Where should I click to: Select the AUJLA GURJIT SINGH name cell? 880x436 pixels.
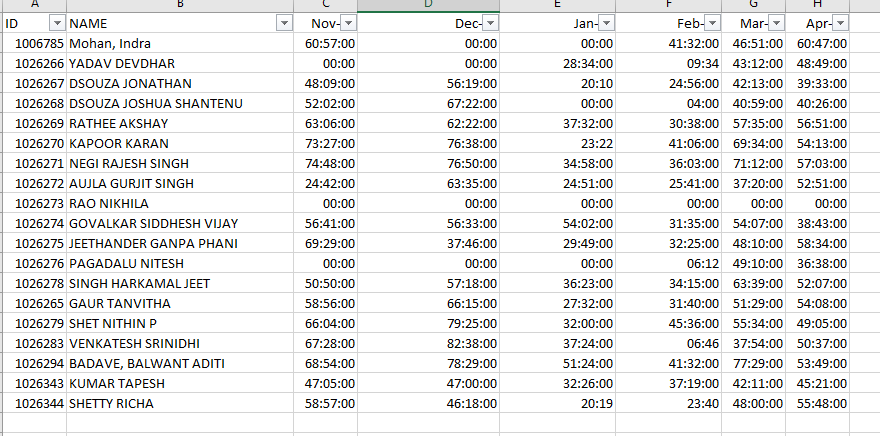click(180, 183)
